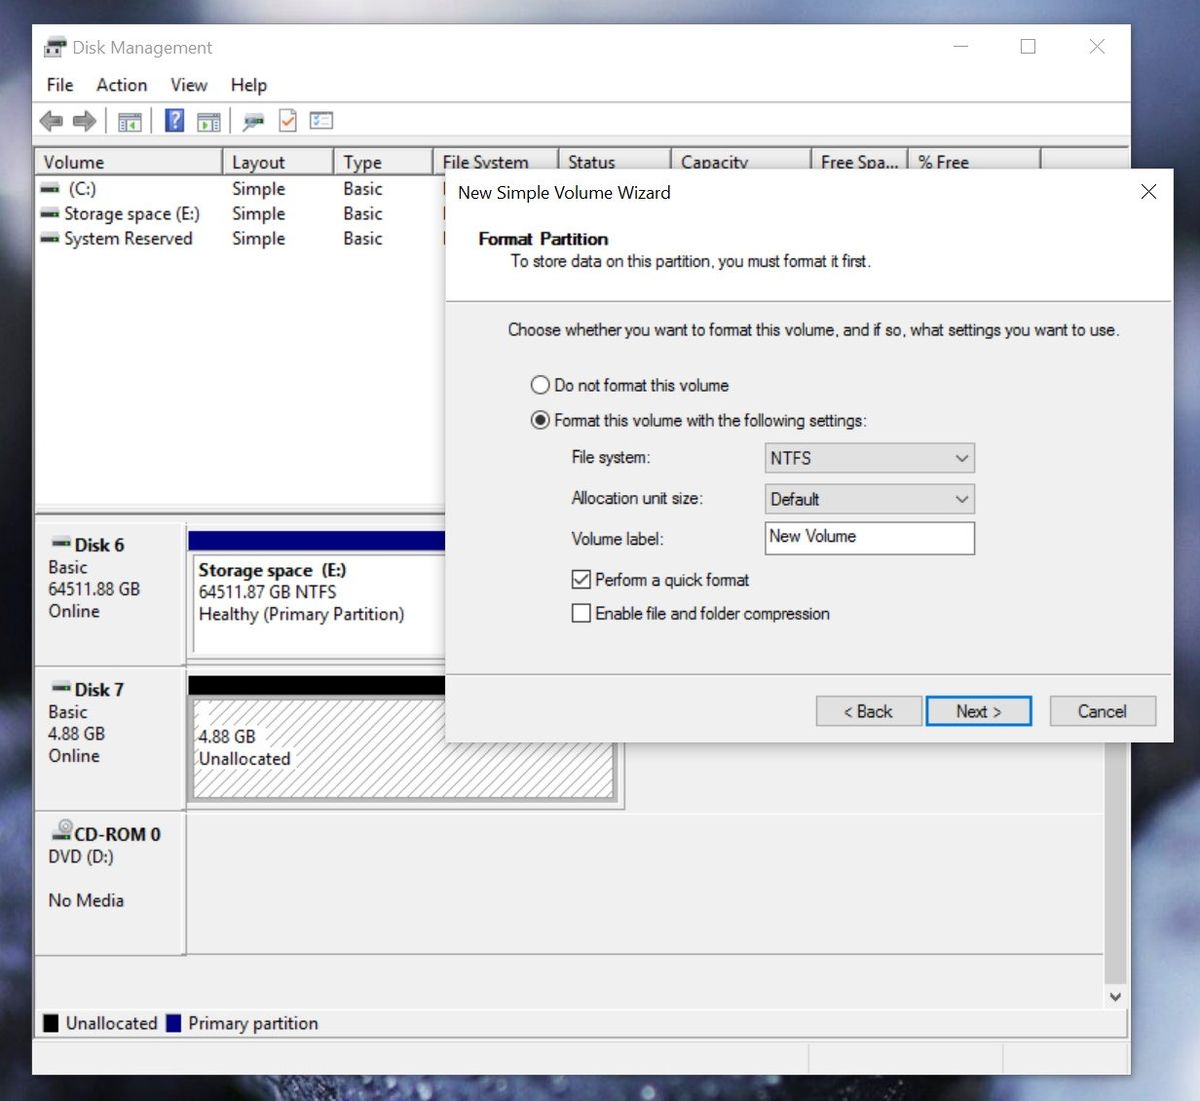Click the Properties checkmark page toolbar icon

(x=288, y=121)
